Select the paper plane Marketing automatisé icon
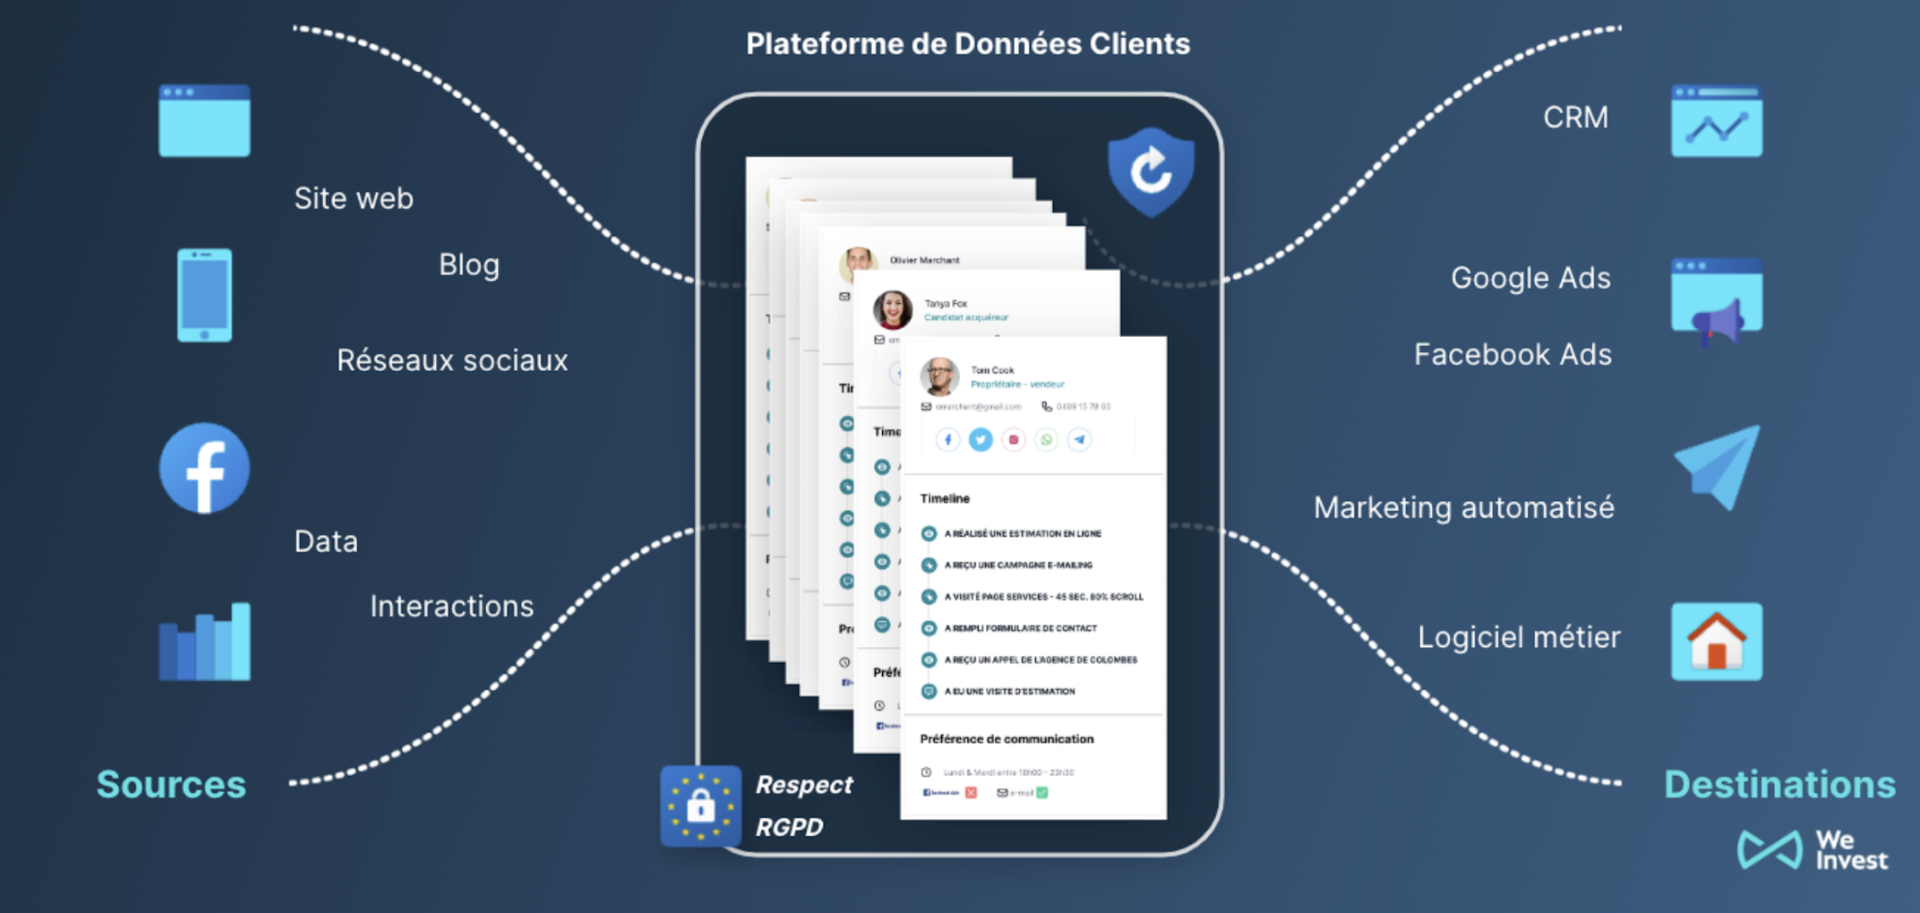 [1717, 467]
